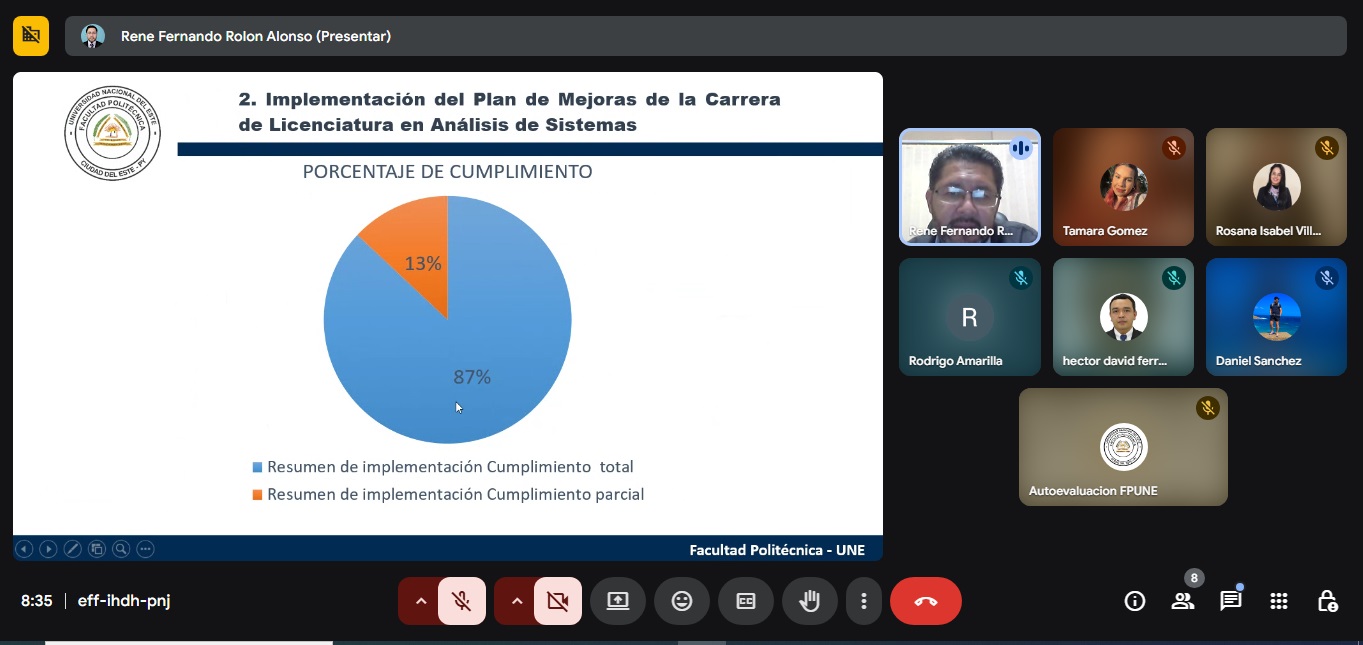
Task: Click the Autoevaluacion FPUNE participant tile
Action: click(1123, 447)
